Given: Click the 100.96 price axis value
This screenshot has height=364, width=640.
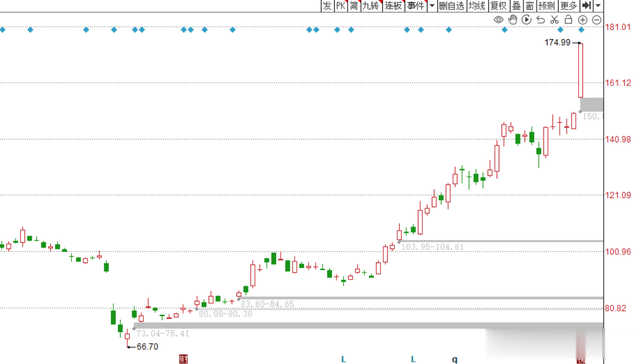Looking at the screenshot, I should (618, 251).
